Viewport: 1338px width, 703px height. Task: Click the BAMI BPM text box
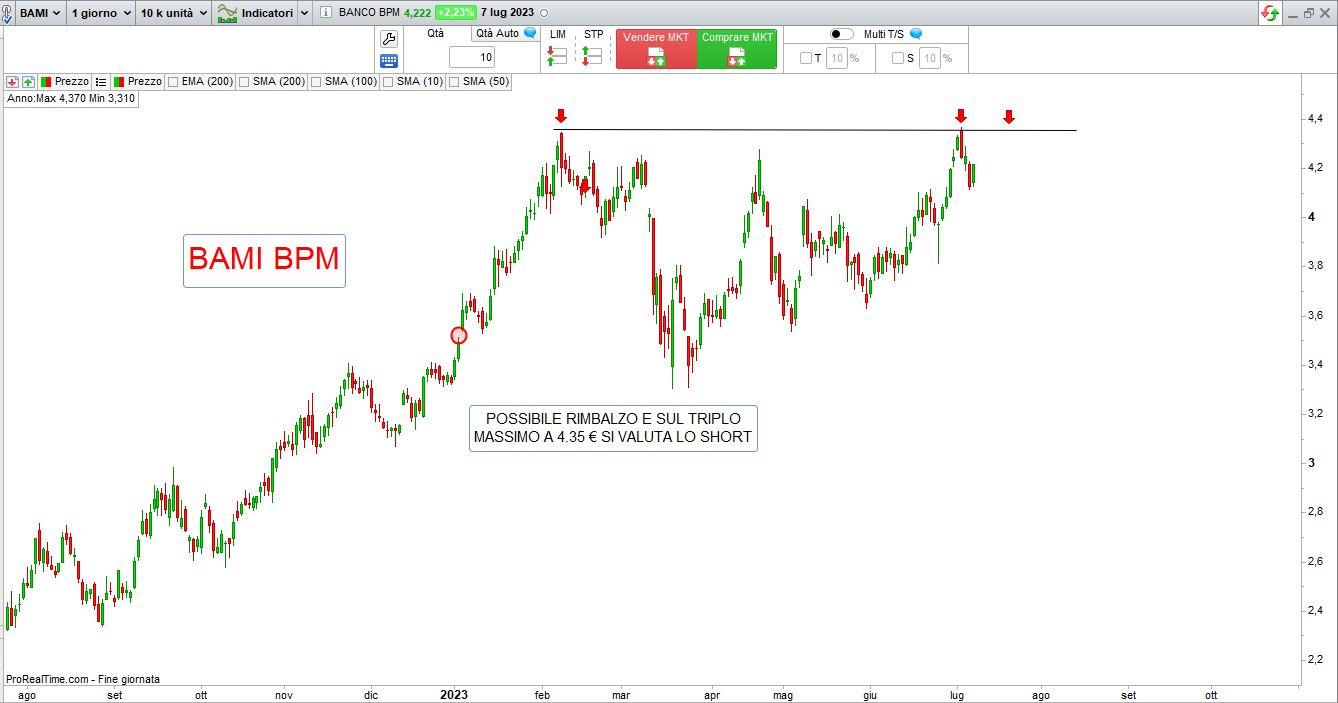click(264, 260)
